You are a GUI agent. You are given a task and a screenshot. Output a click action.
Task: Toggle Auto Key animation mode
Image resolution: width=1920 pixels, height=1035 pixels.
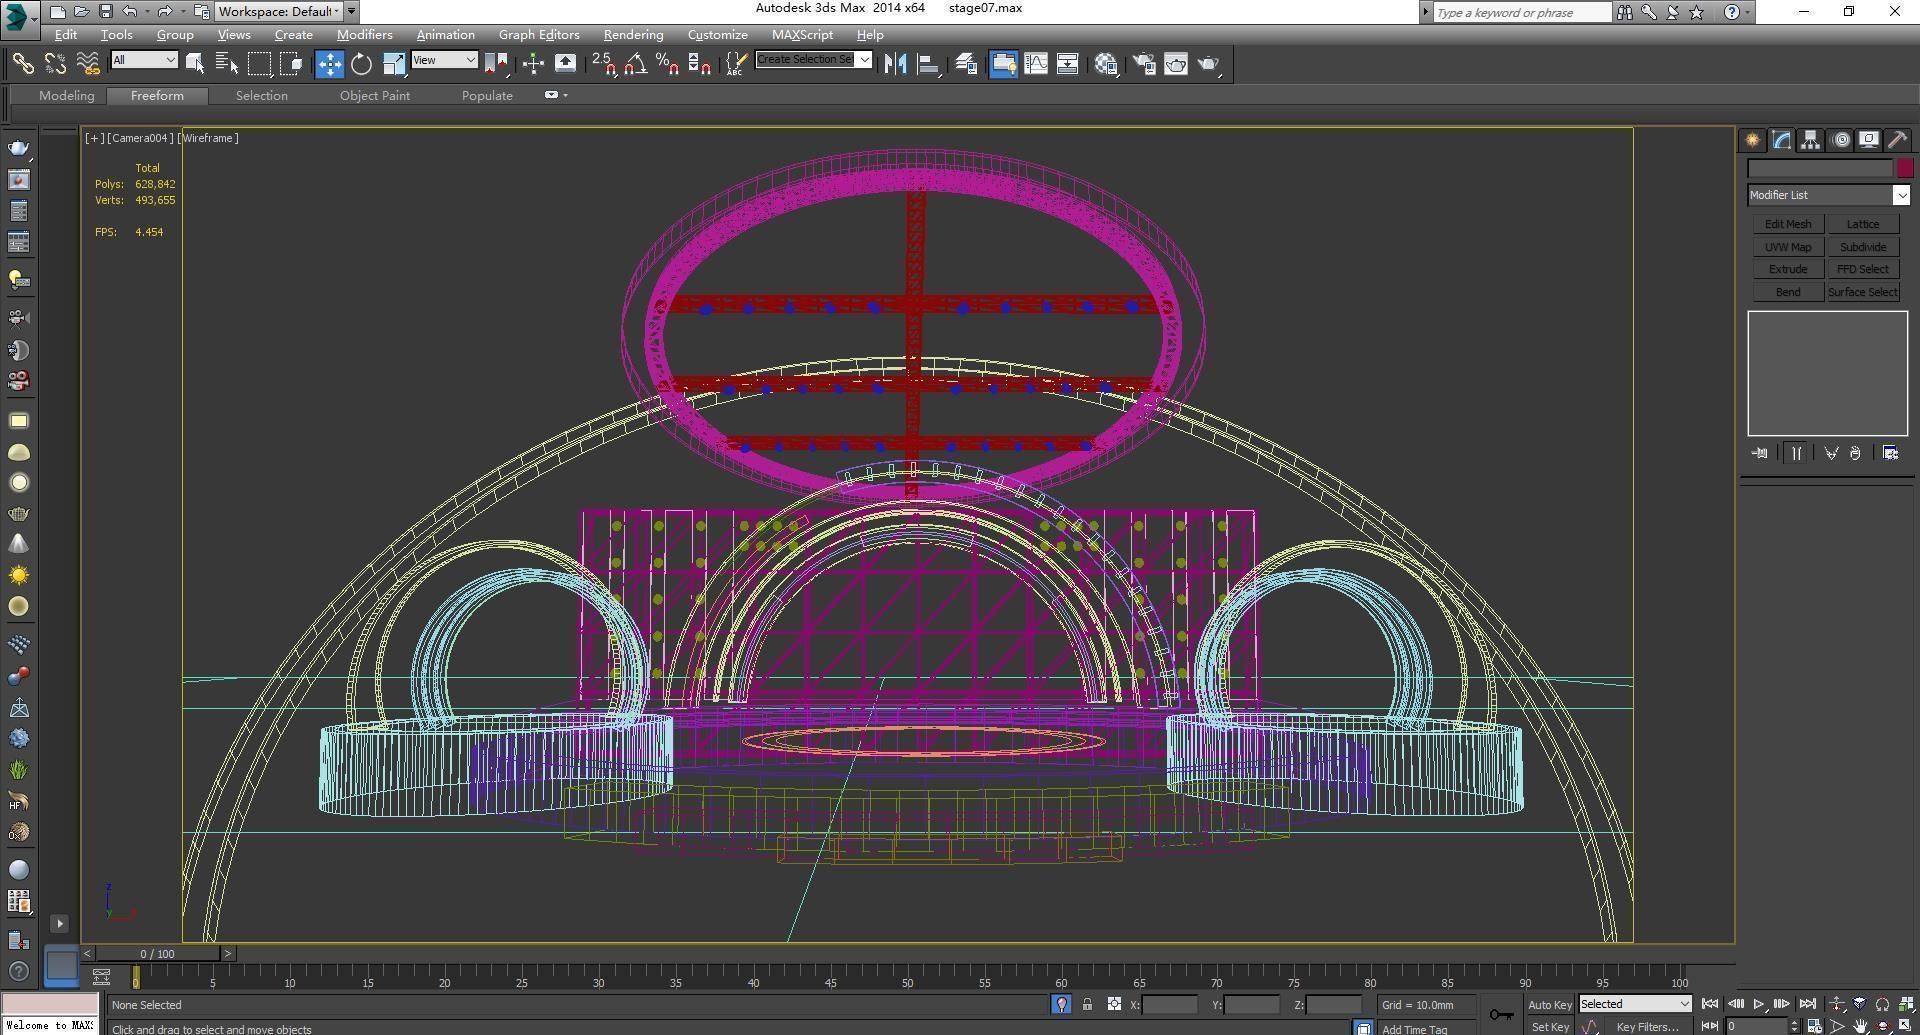tap(1550, 1004)
